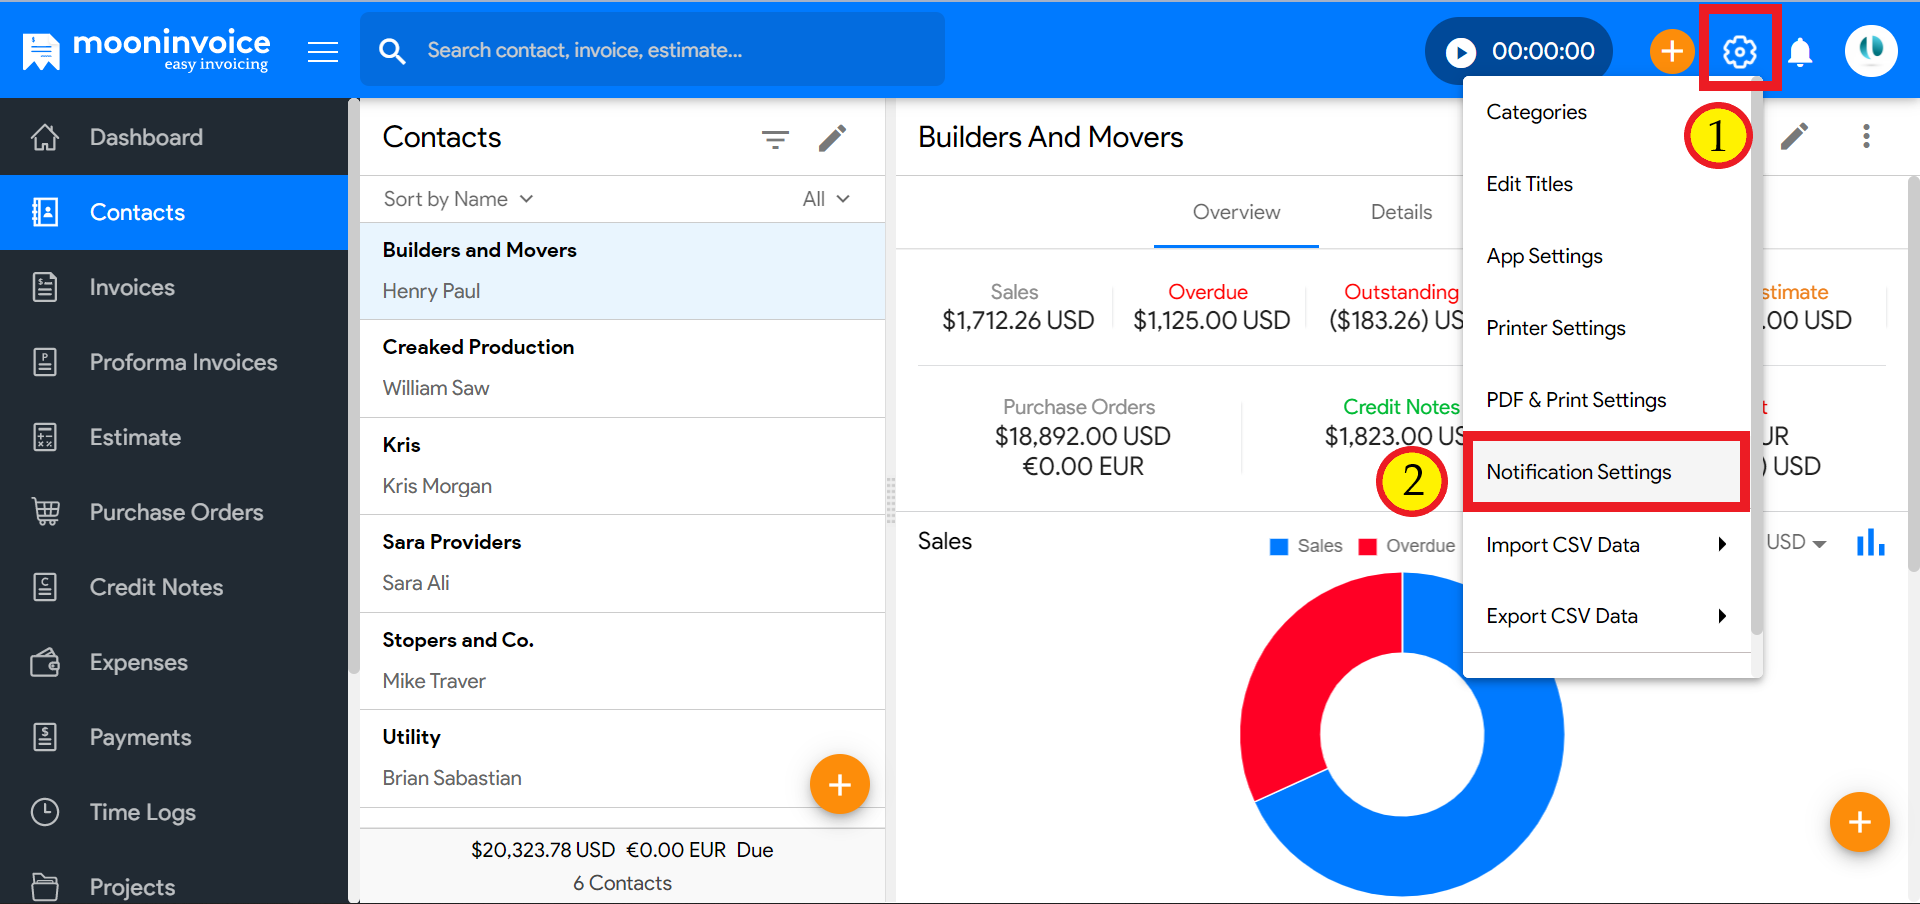Open Credit Notes in sidebar
Viewport: 1920px width, 904px height.
[174, 587]
